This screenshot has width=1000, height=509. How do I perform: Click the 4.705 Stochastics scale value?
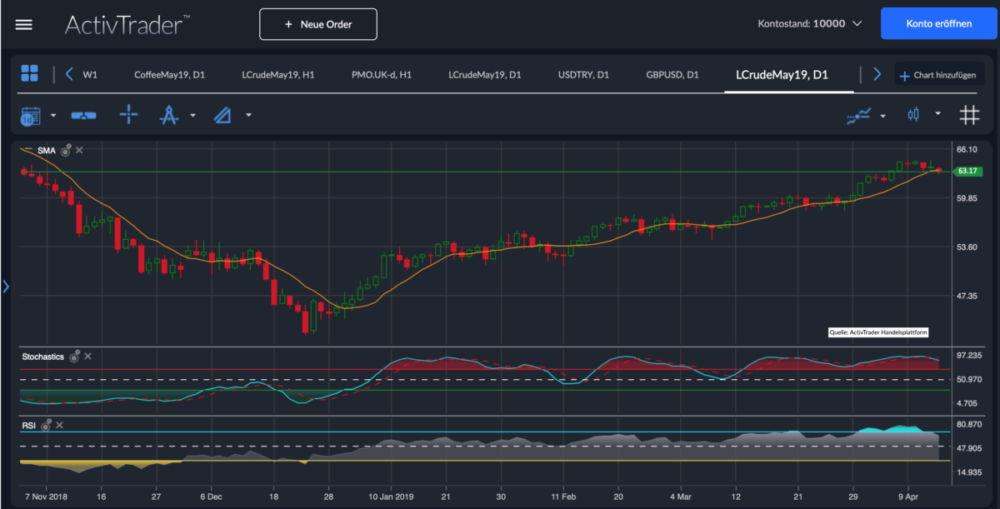click(x=969, y=403)
